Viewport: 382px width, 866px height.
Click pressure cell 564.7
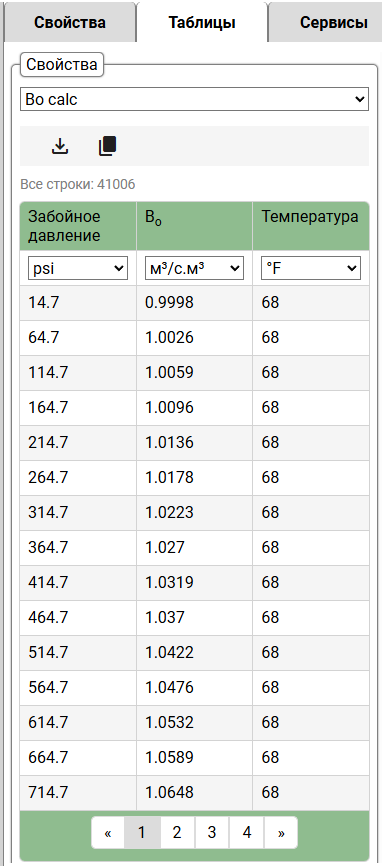point(78,688)
